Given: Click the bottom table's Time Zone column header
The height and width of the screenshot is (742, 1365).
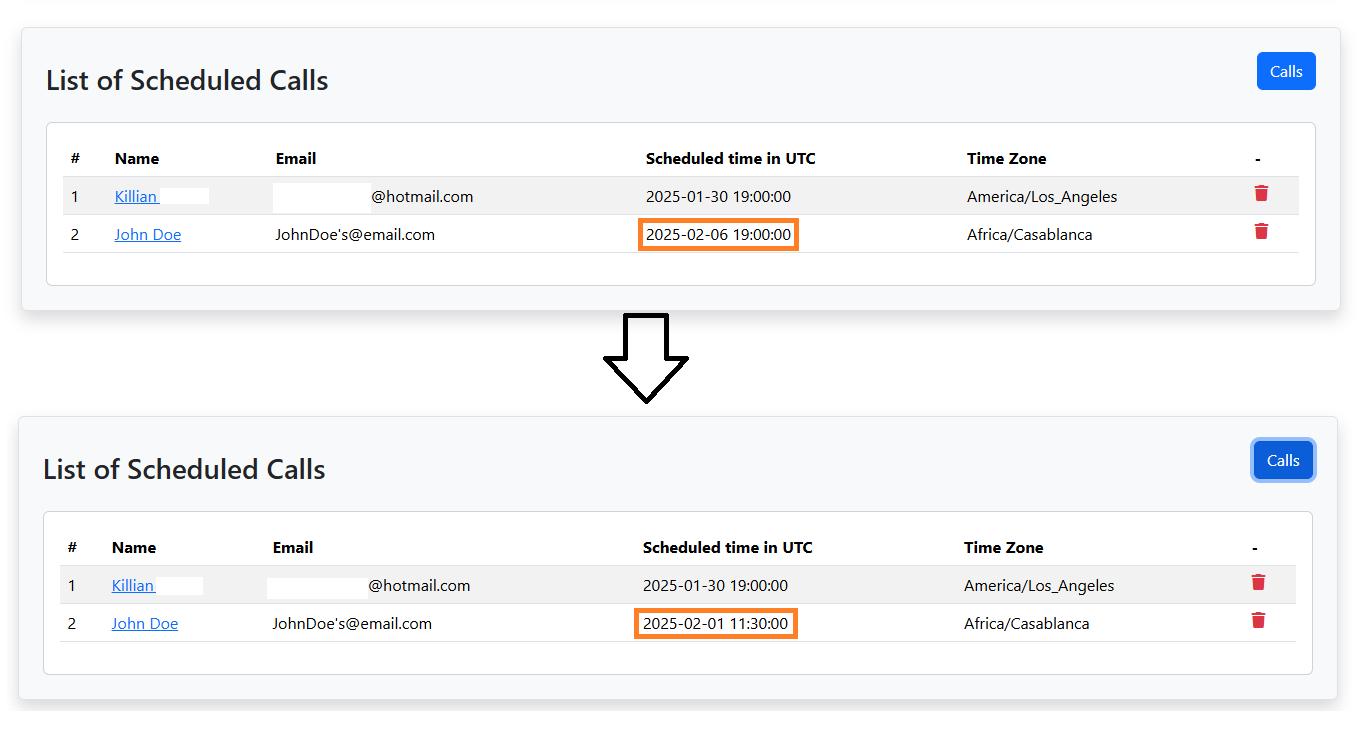Looking at the screenshot, I should click(x=1003, y=548).
